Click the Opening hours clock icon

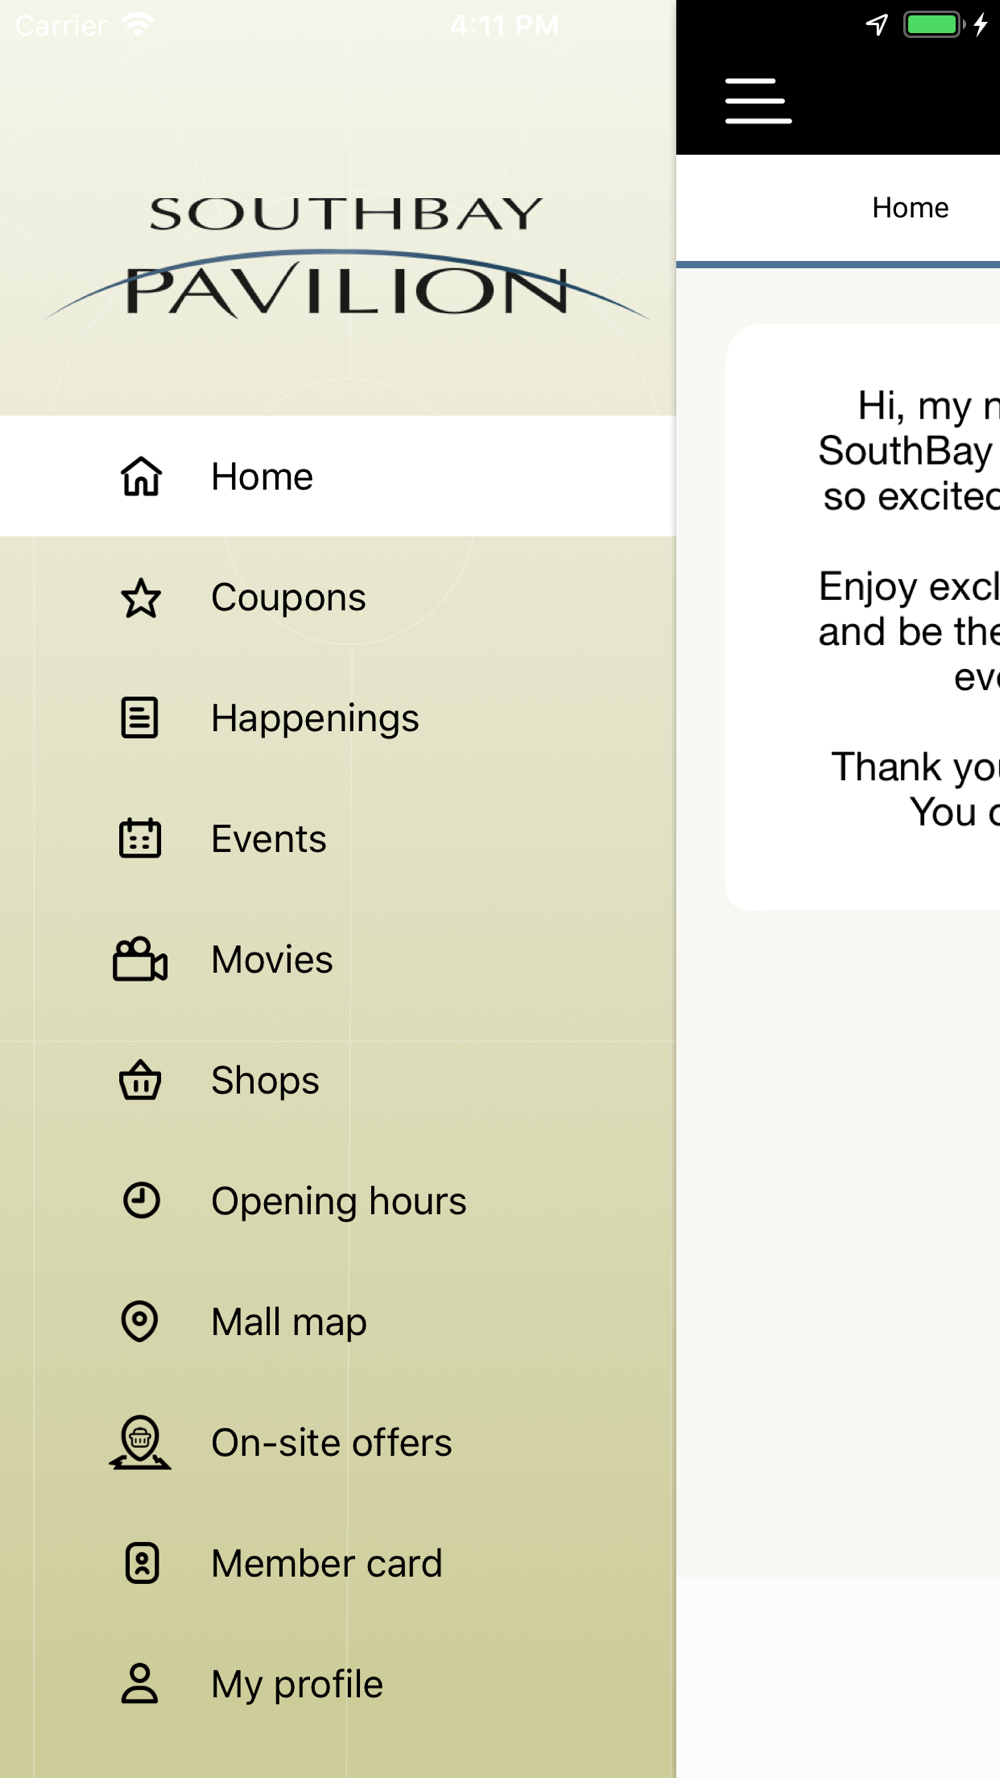pyautogui.click(x=141, y=1200)
